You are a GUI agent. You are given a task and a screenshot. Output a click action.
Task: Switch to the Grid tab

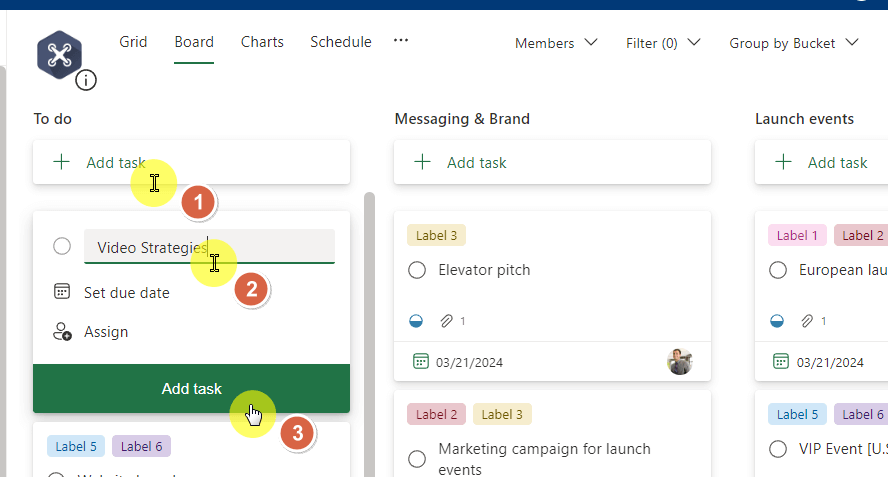(133, 42)
